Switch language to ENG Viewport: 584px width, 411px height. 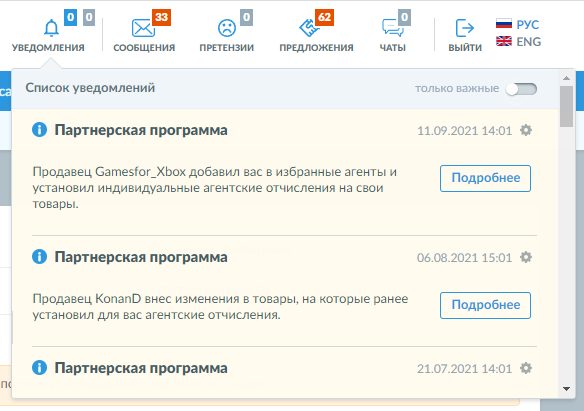click(x=518, y=42)
